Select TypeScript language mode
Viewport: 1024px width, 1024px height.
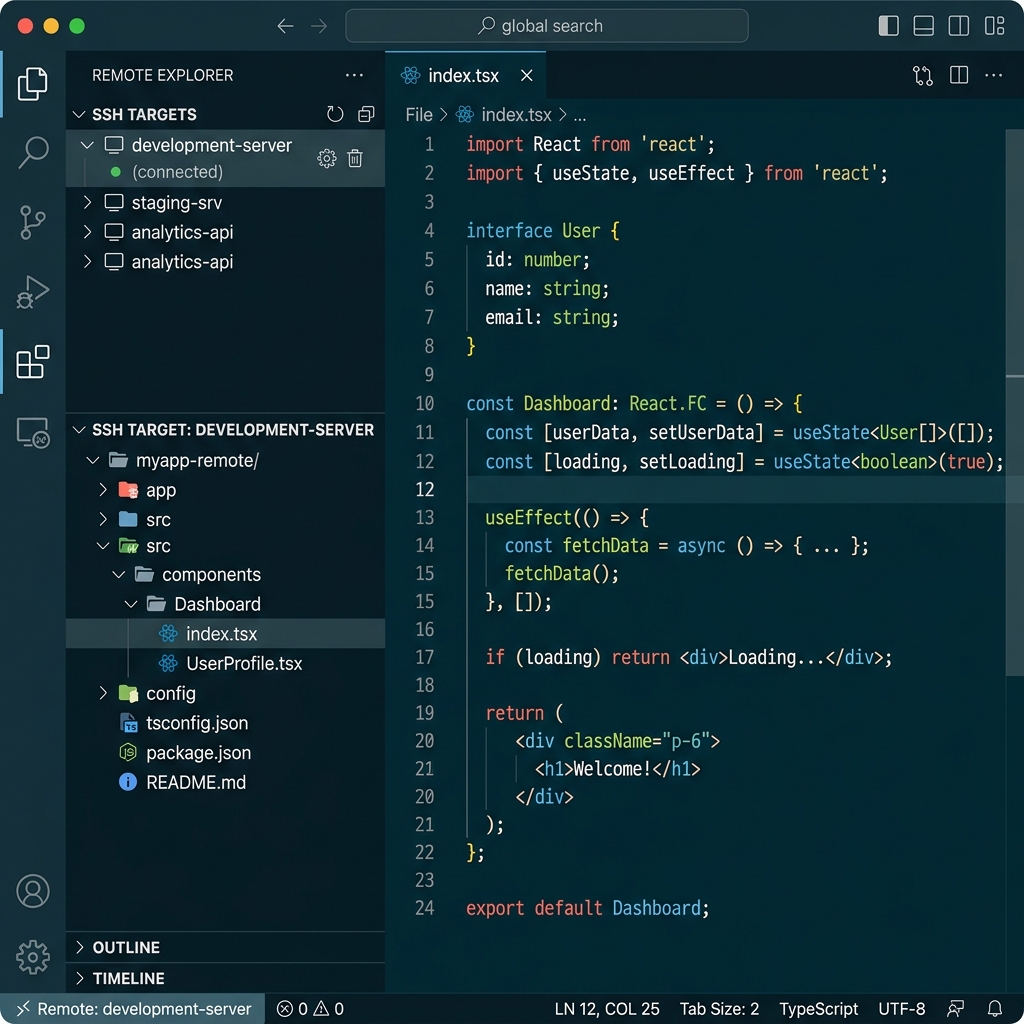pyautogui.click(x=818, y=1008)
